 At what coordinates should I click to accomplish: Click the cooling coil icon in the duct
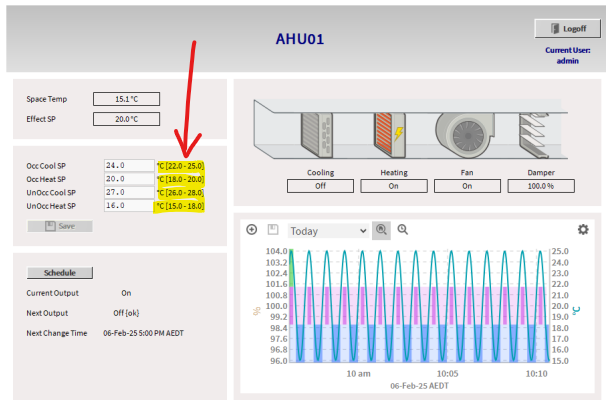coord(321,132)
